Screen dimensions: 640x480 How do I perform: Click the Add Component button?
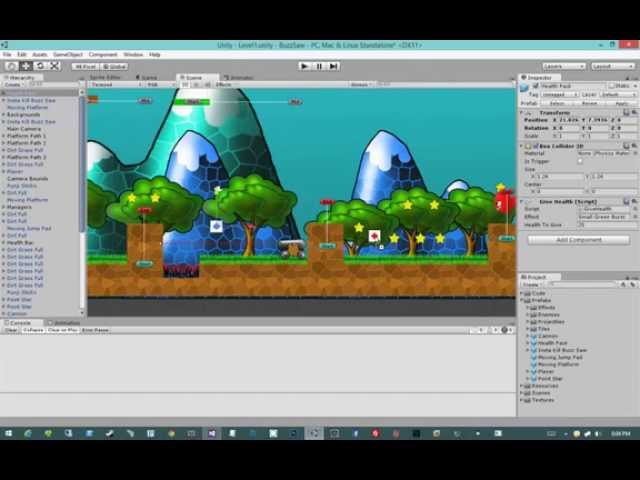click(579, 240)
